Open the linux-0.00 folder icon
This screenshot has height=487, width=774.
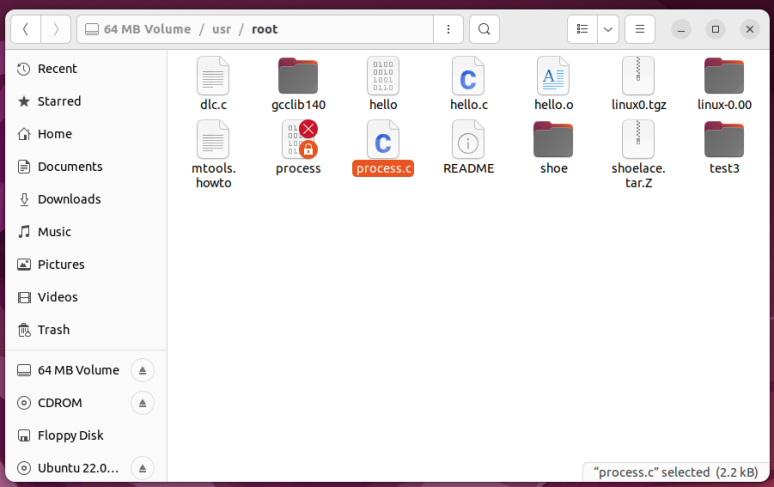point(724,76)
